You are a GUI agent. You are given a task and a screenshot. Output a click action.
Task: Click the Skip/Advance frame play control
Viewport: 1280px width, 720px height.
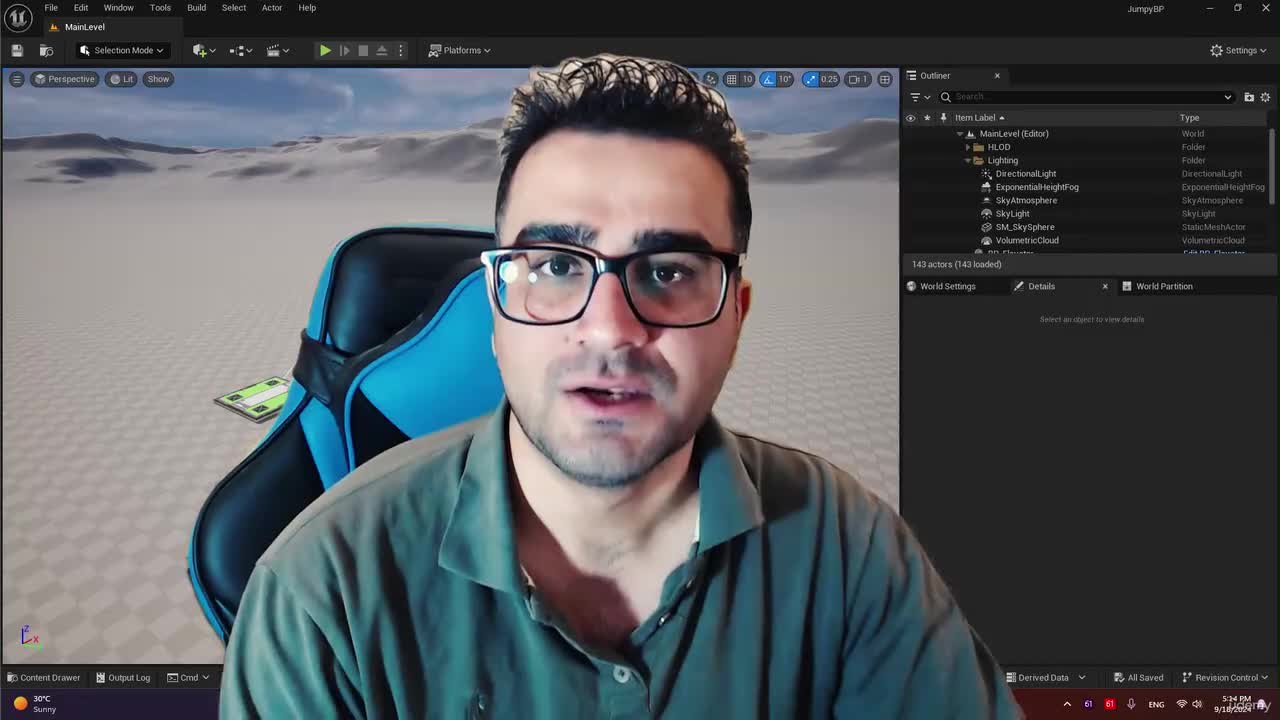click(x=344, y=50)
